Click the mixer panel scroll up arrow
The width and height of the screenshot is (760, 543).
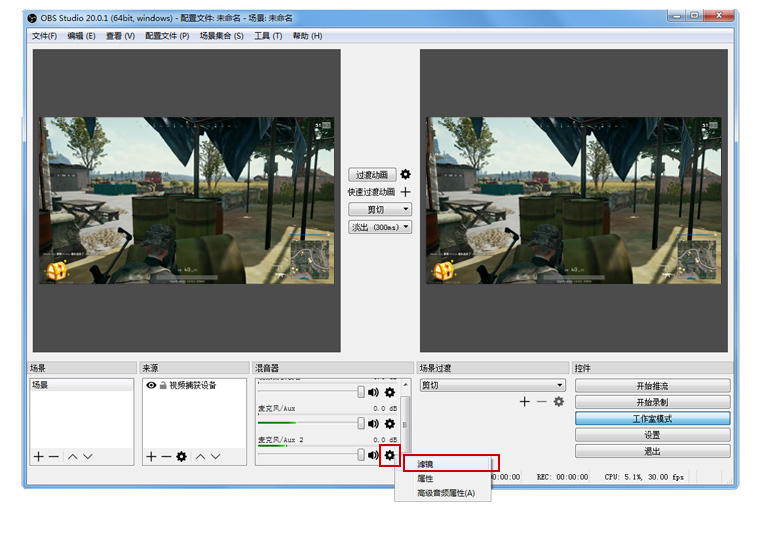[x=406, y=385]
